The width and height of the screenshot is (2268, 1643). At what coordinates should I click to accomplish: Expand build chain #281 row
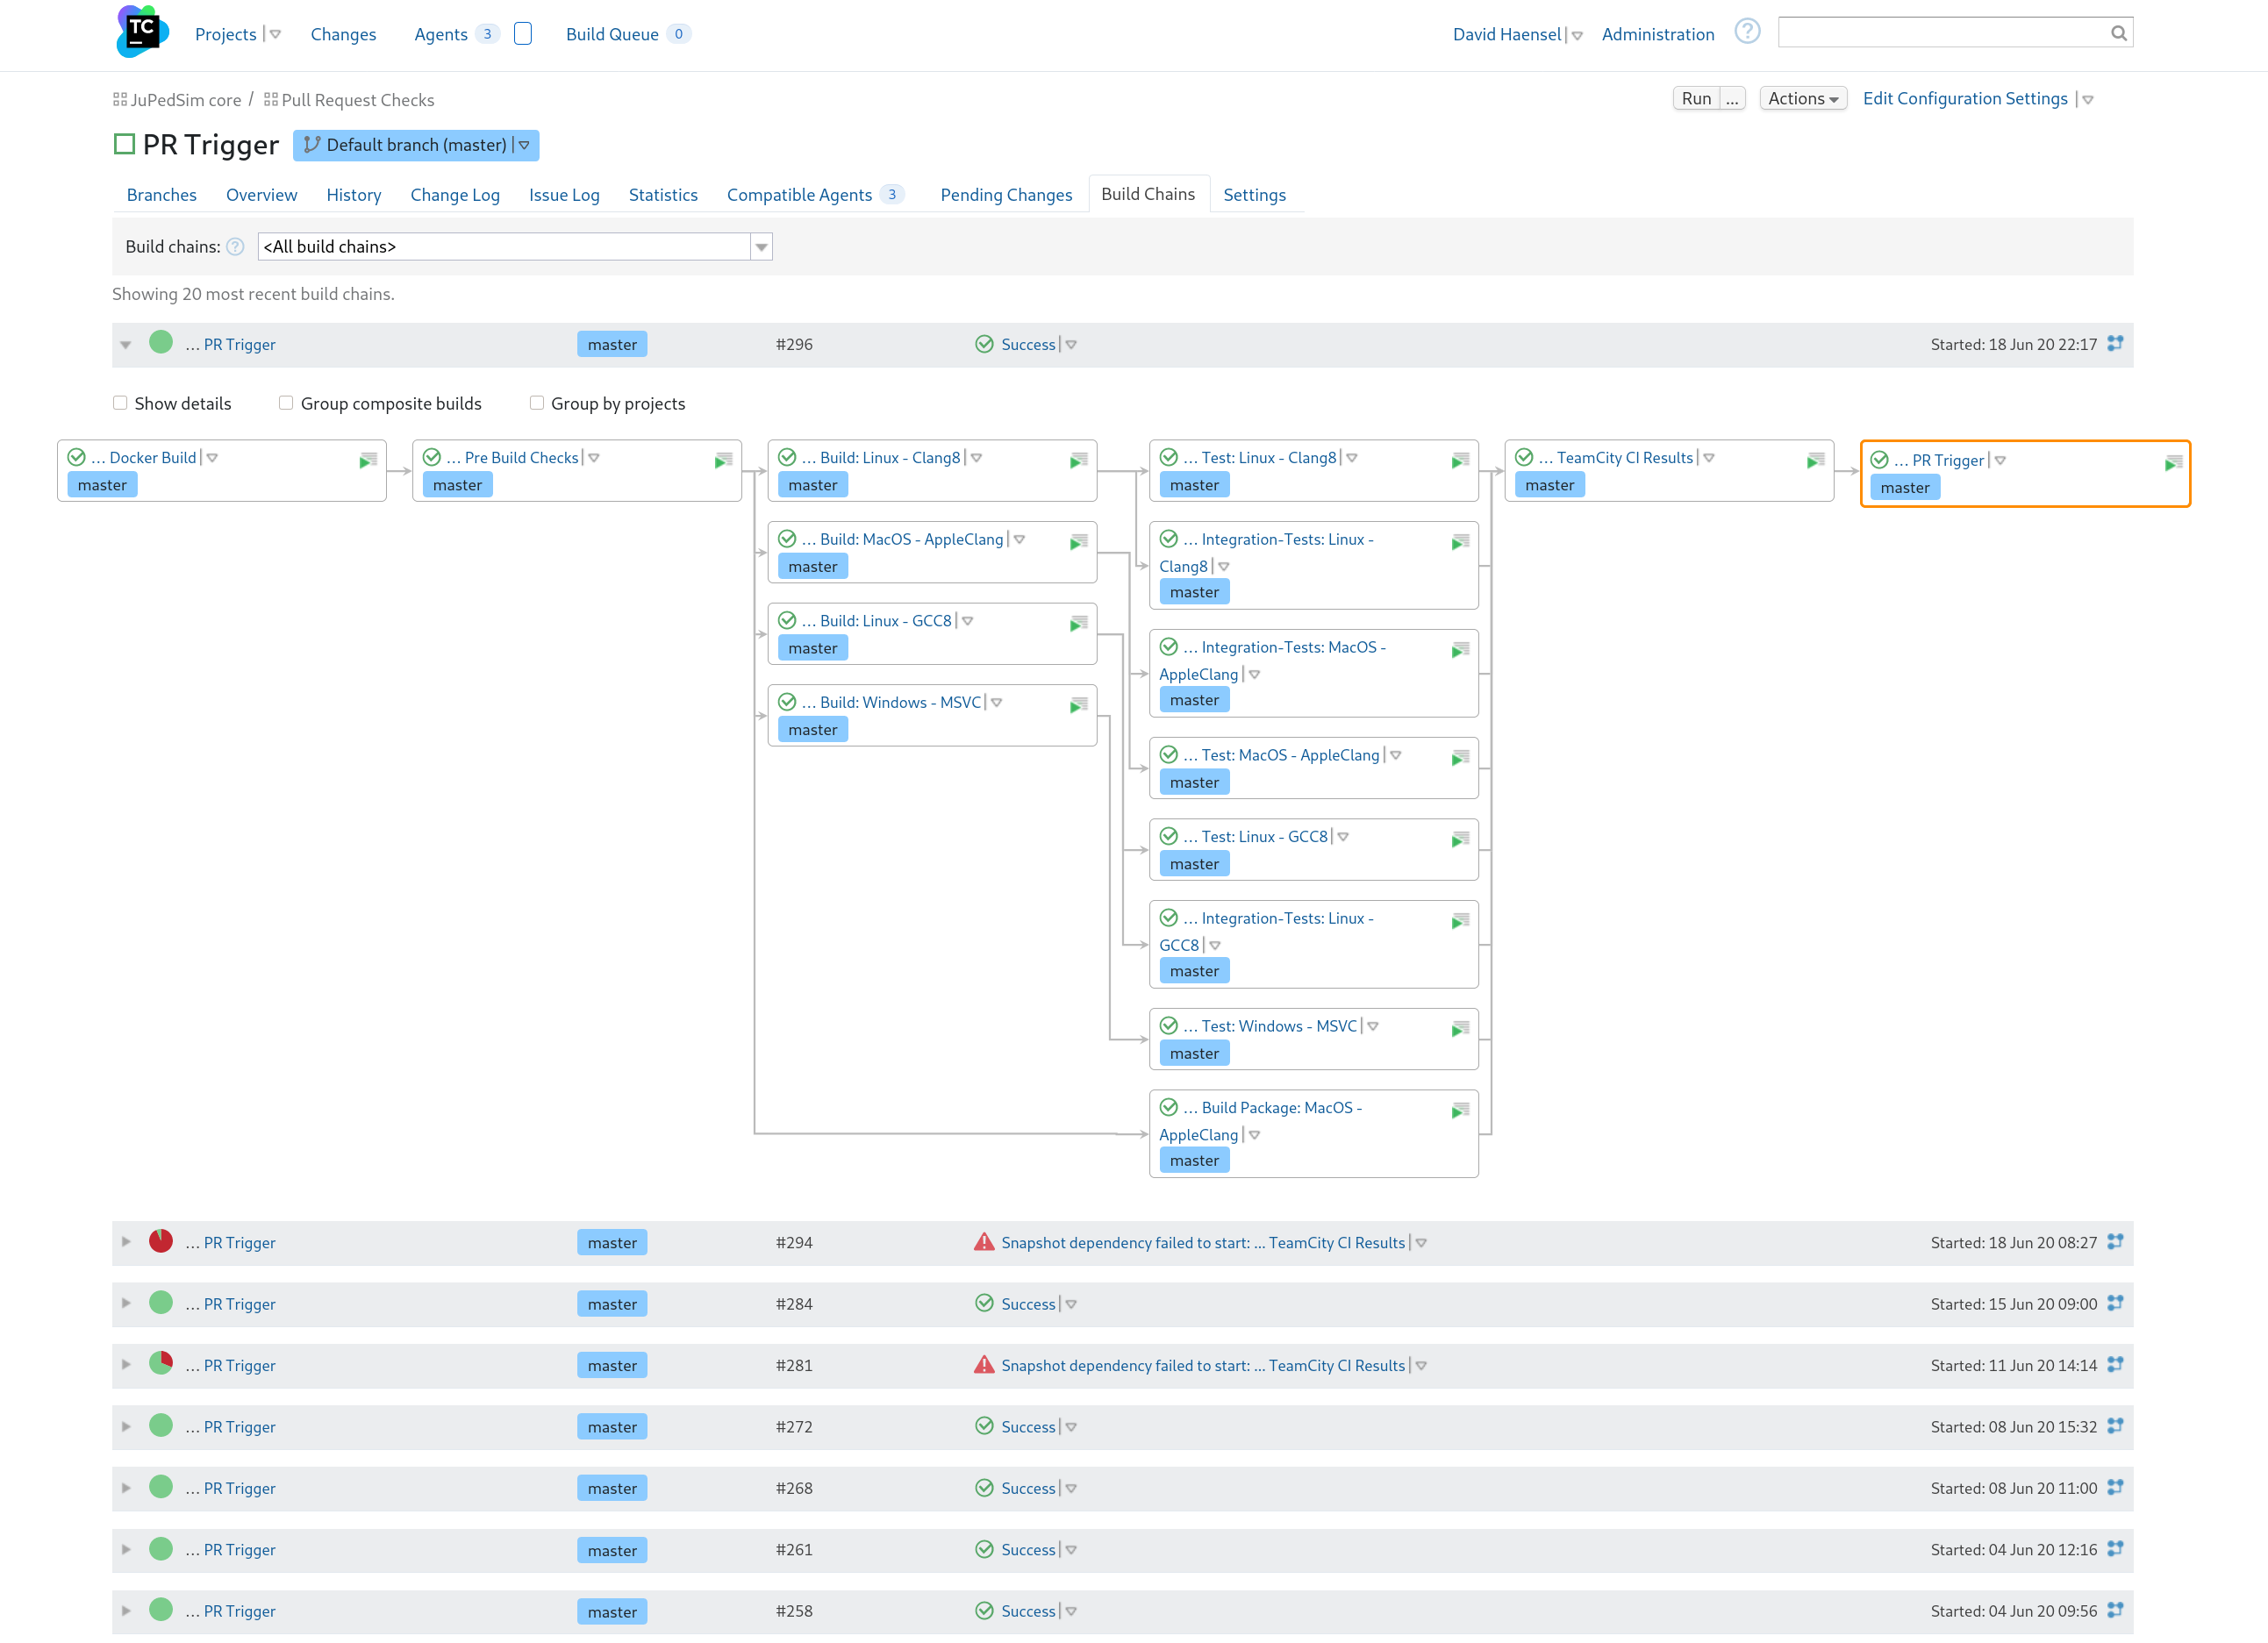tap(126, 1365)
